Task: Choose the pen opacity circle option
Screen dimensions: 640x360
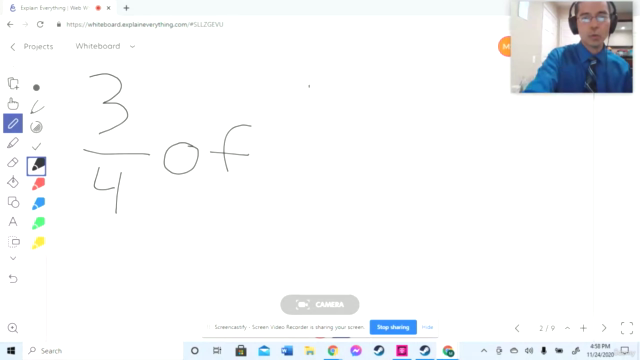Action: 36,127
